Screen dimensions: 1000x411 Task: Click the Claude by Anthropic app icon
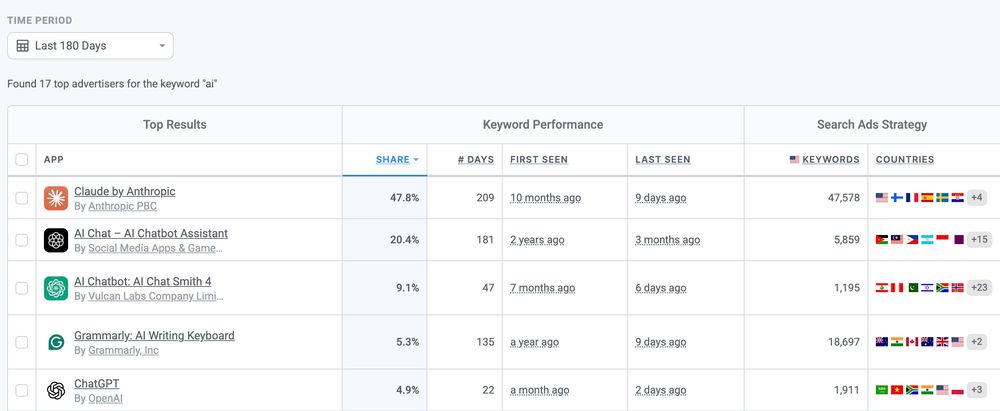point(56,198)
